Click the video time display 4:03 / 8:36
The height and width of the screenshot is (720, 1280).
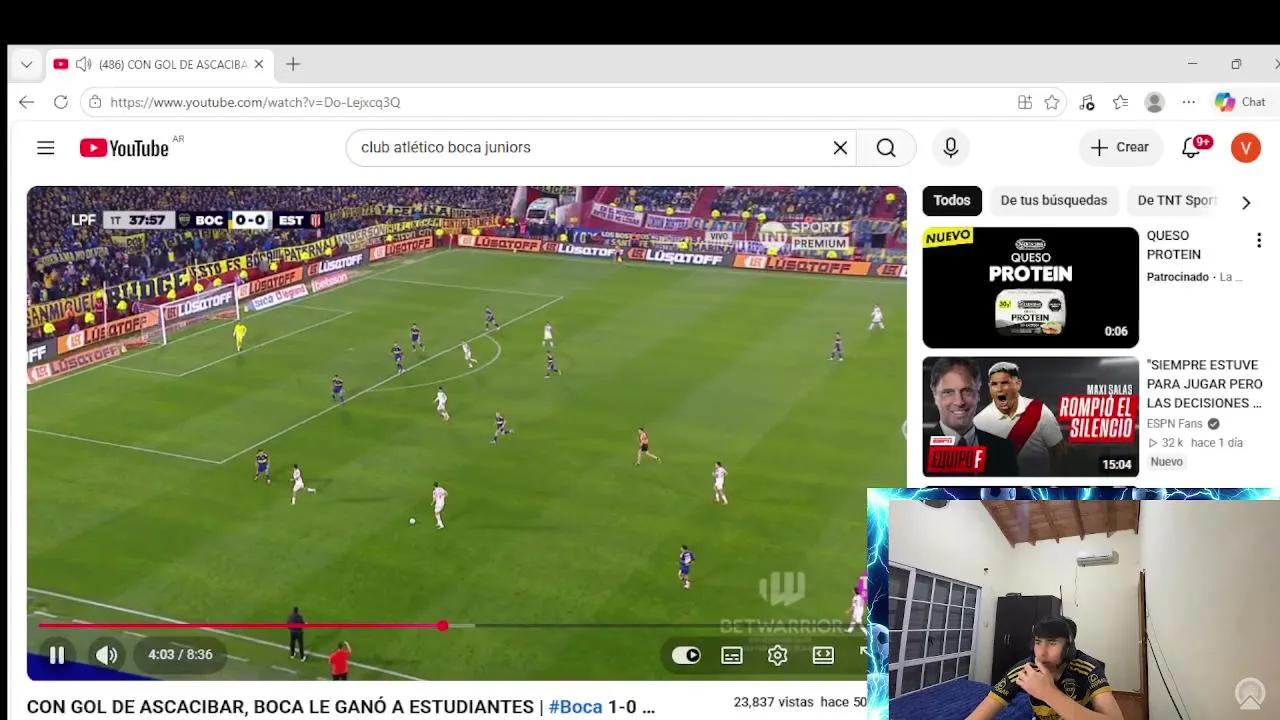coord(181,655)
